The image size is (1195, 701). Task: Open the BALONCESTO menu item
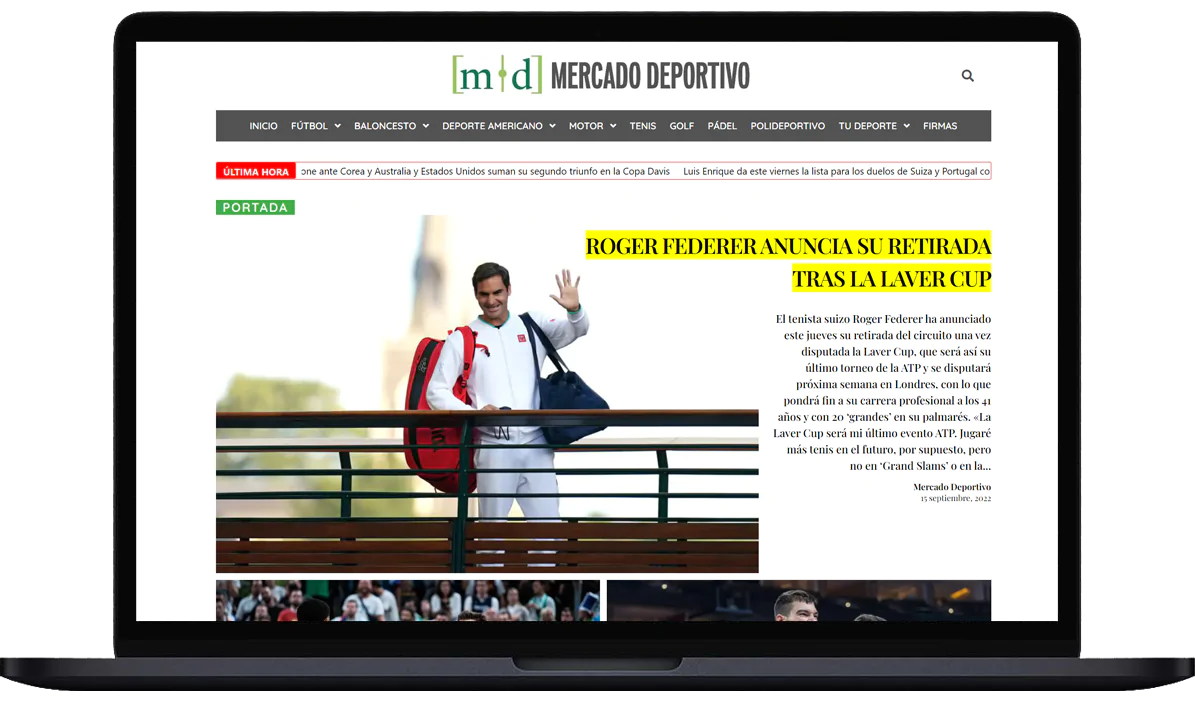(385, 126)
